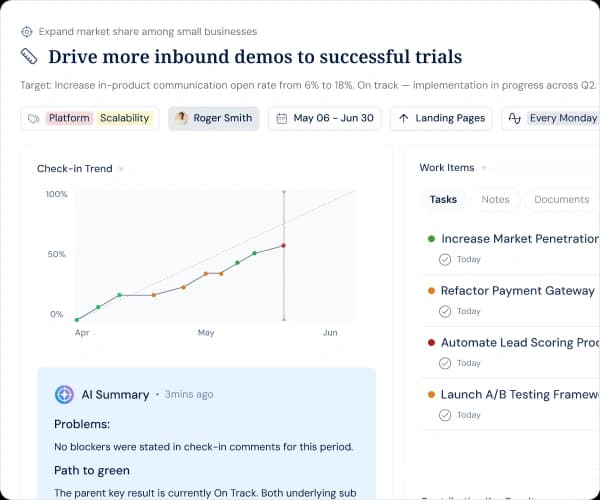Select the 'Problems:' heading
600x500 pixels.
pos(82,424)
